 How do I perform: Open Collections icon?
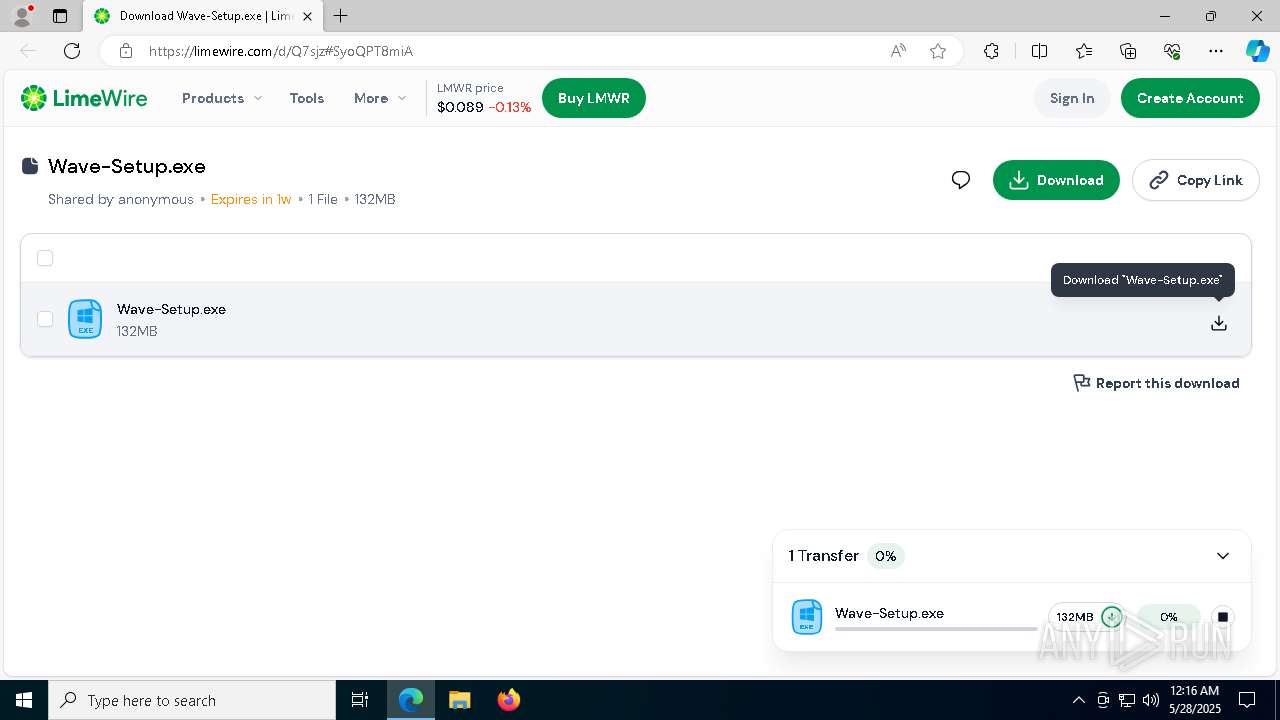(x=1128, y=51)
